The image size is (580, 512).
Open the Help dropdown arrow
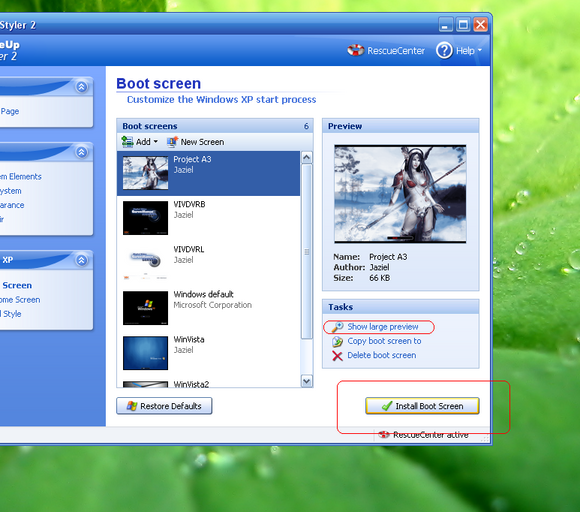480,50
